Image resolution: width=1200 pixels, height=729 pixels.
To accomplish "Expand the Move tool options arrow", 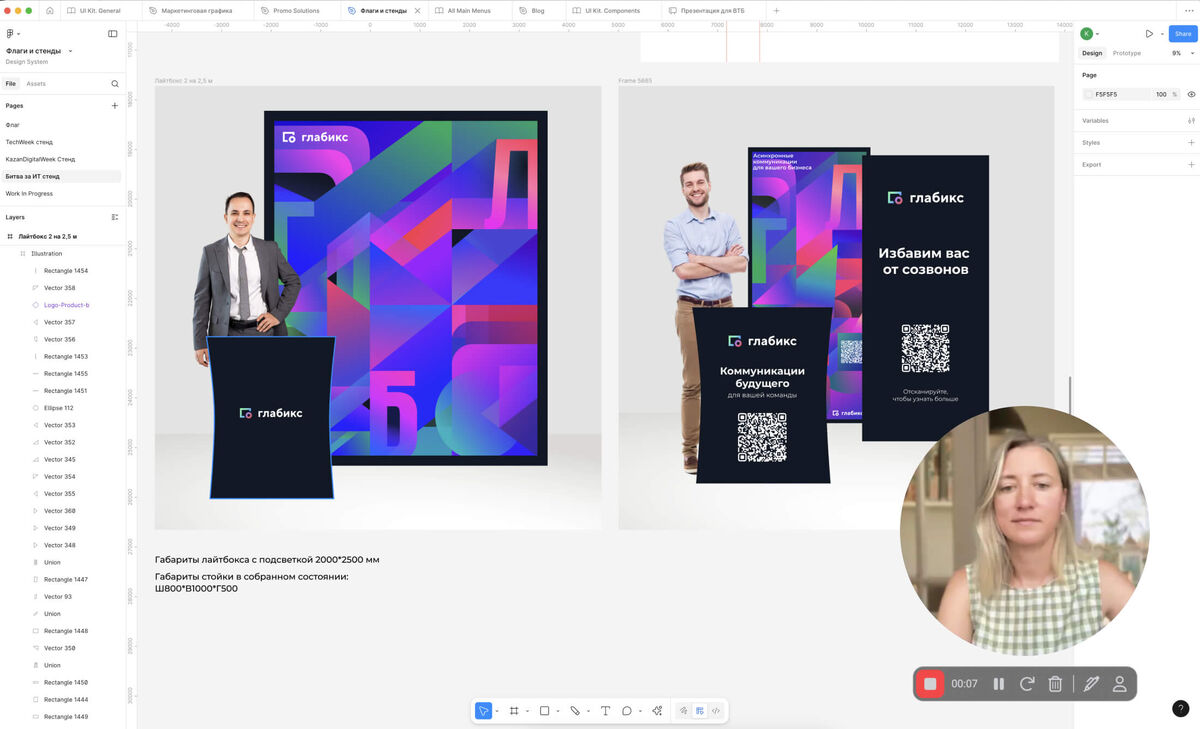I will point(497,712).
